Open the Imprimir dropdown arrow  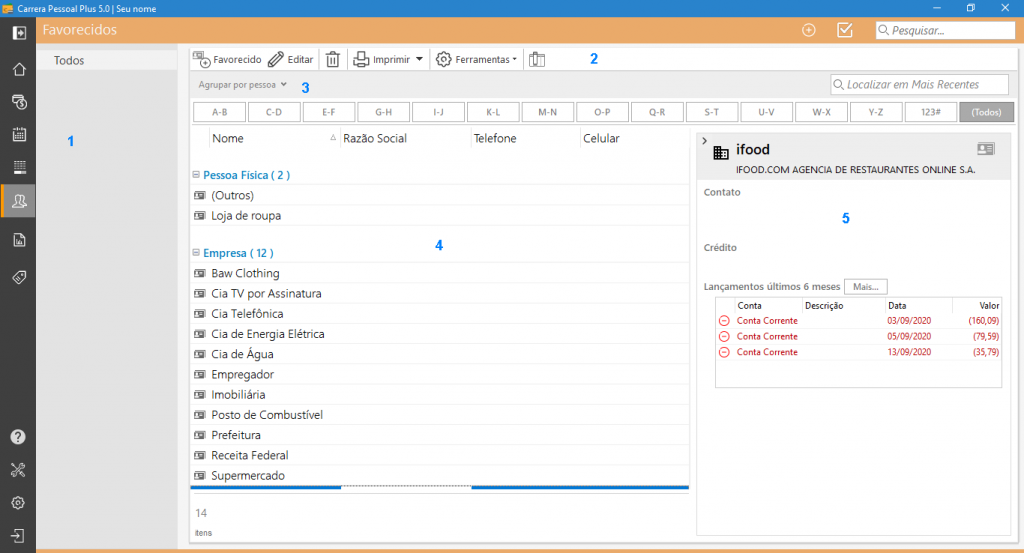click(419, 59)
